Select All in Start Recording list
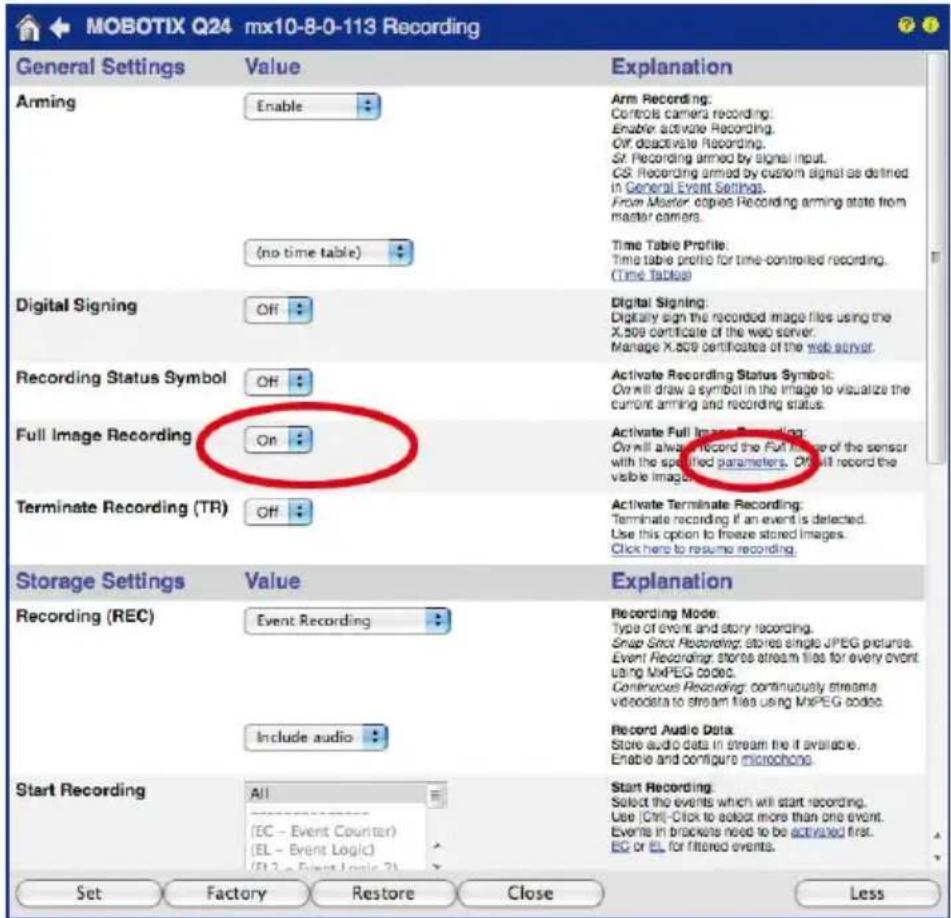The height and width of the screenshot is (918, 951). point(336,793)
